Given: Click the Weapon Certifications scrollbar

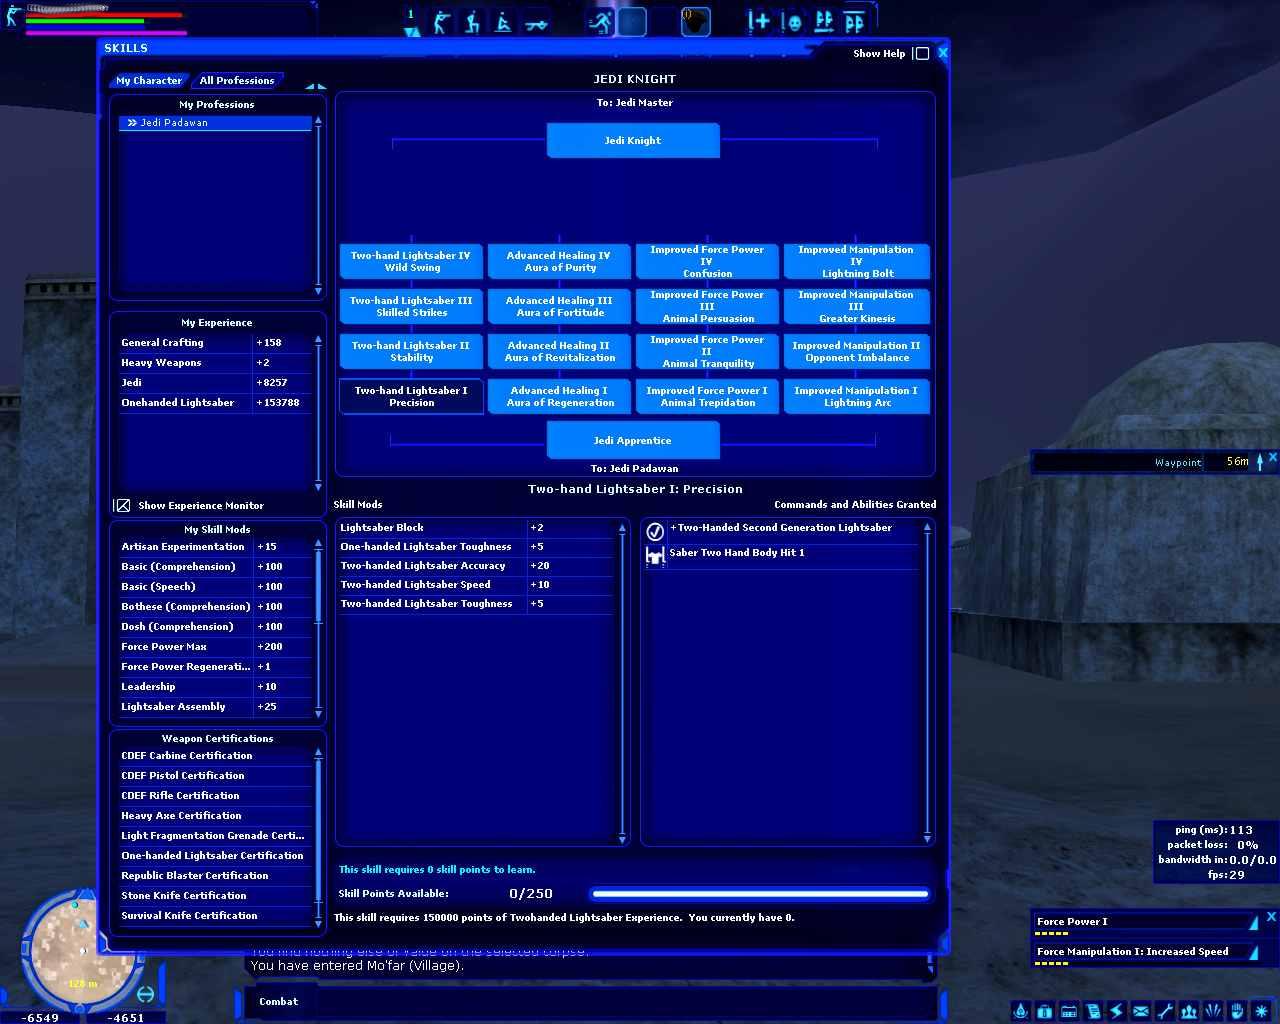Looking at the screenshot, I should 318,839.
